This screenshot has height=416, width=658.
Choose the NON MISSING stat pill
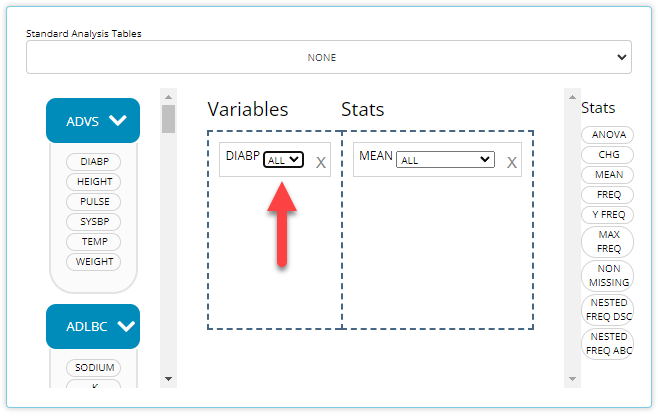(x=607, y=275)
